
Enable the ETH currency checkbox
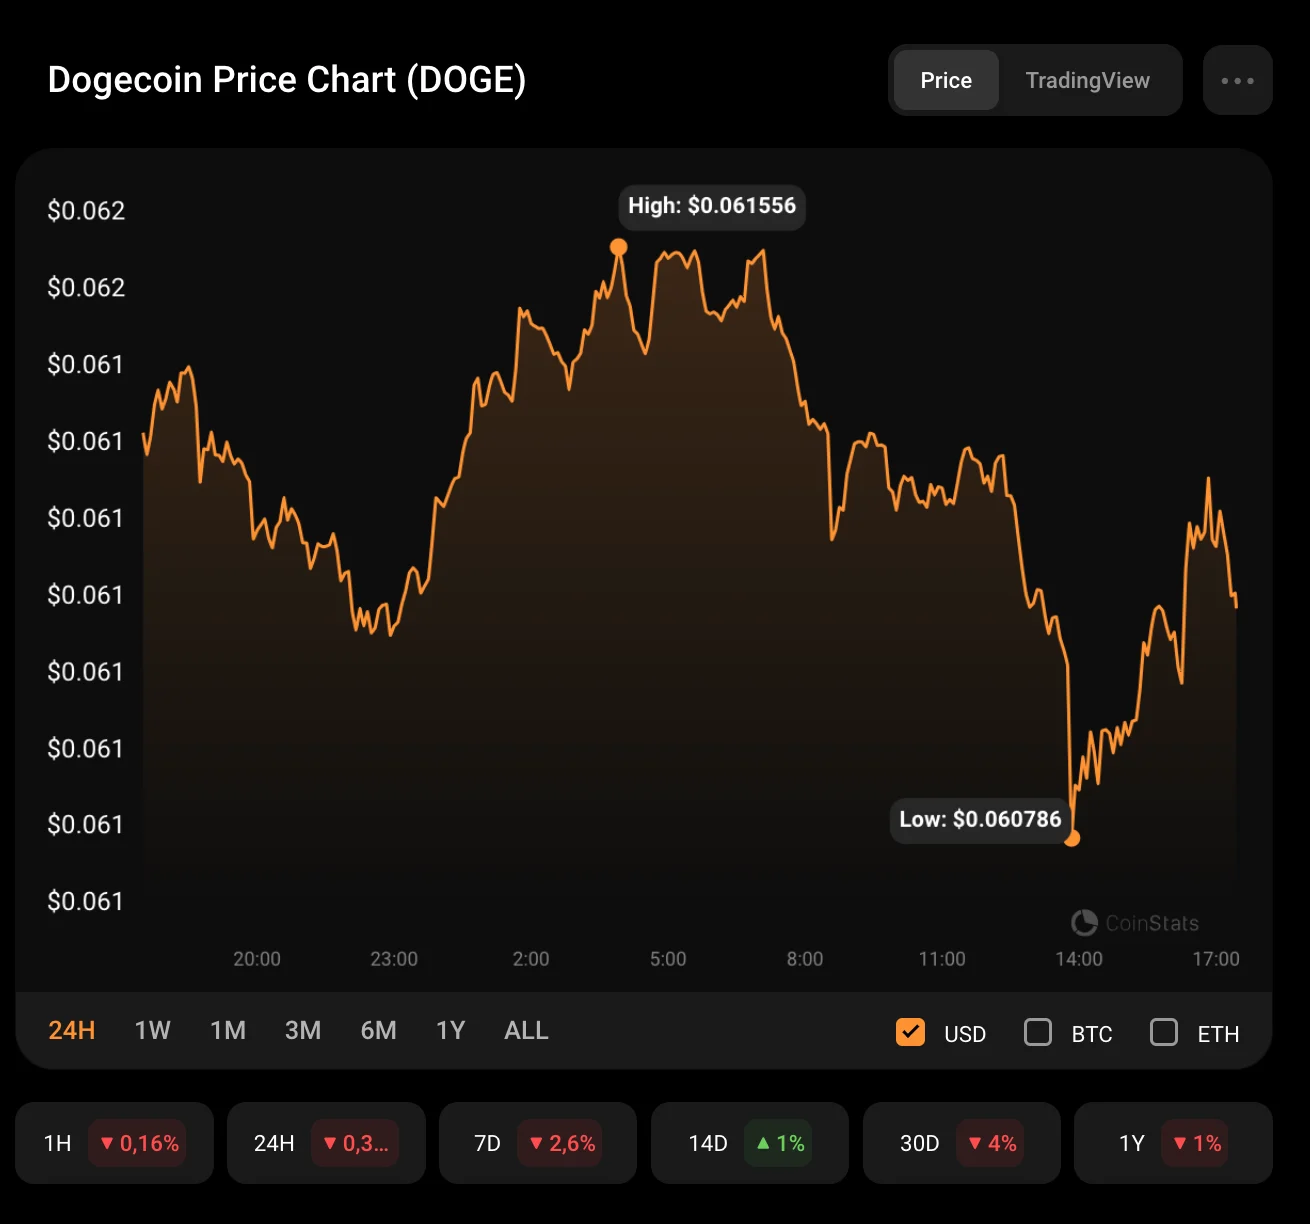coord(1164,1032)
